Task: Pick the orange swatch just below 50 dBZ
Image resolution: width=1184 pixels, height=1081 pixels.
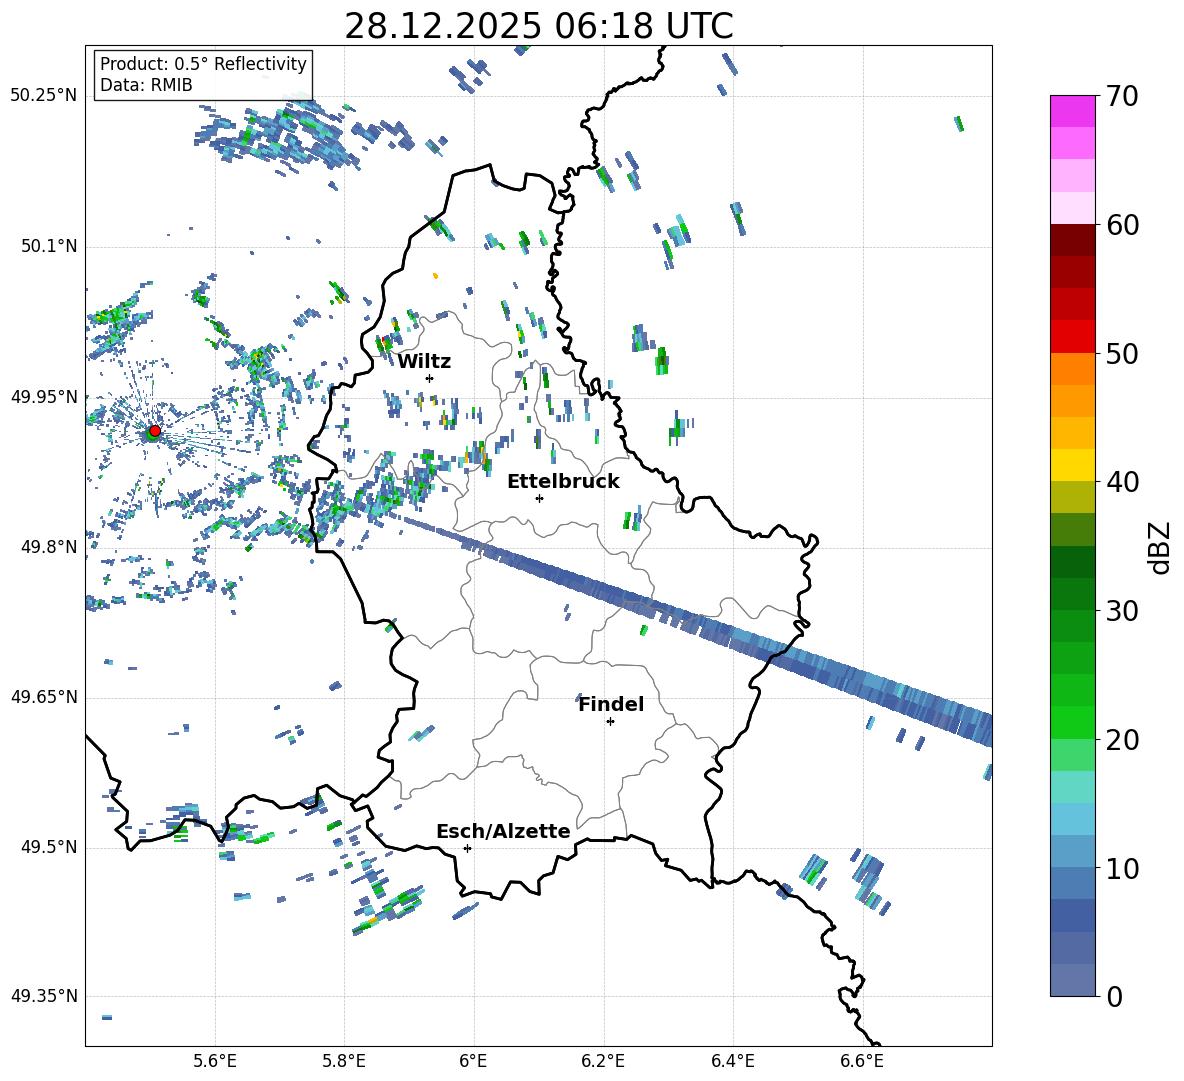Action: pyautogui.click(x=1073, y=368)
